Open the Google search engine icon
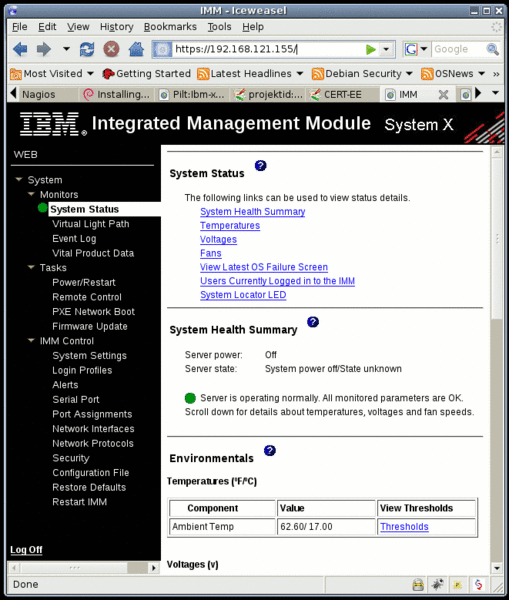Screen dimensions: 509x600 point(411,49)
